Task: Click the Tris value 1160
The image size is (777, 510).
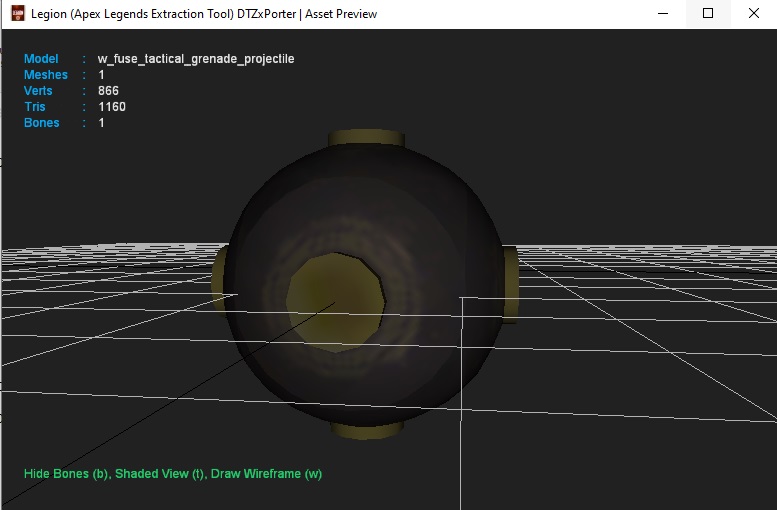Action: [x=112, y=107]
